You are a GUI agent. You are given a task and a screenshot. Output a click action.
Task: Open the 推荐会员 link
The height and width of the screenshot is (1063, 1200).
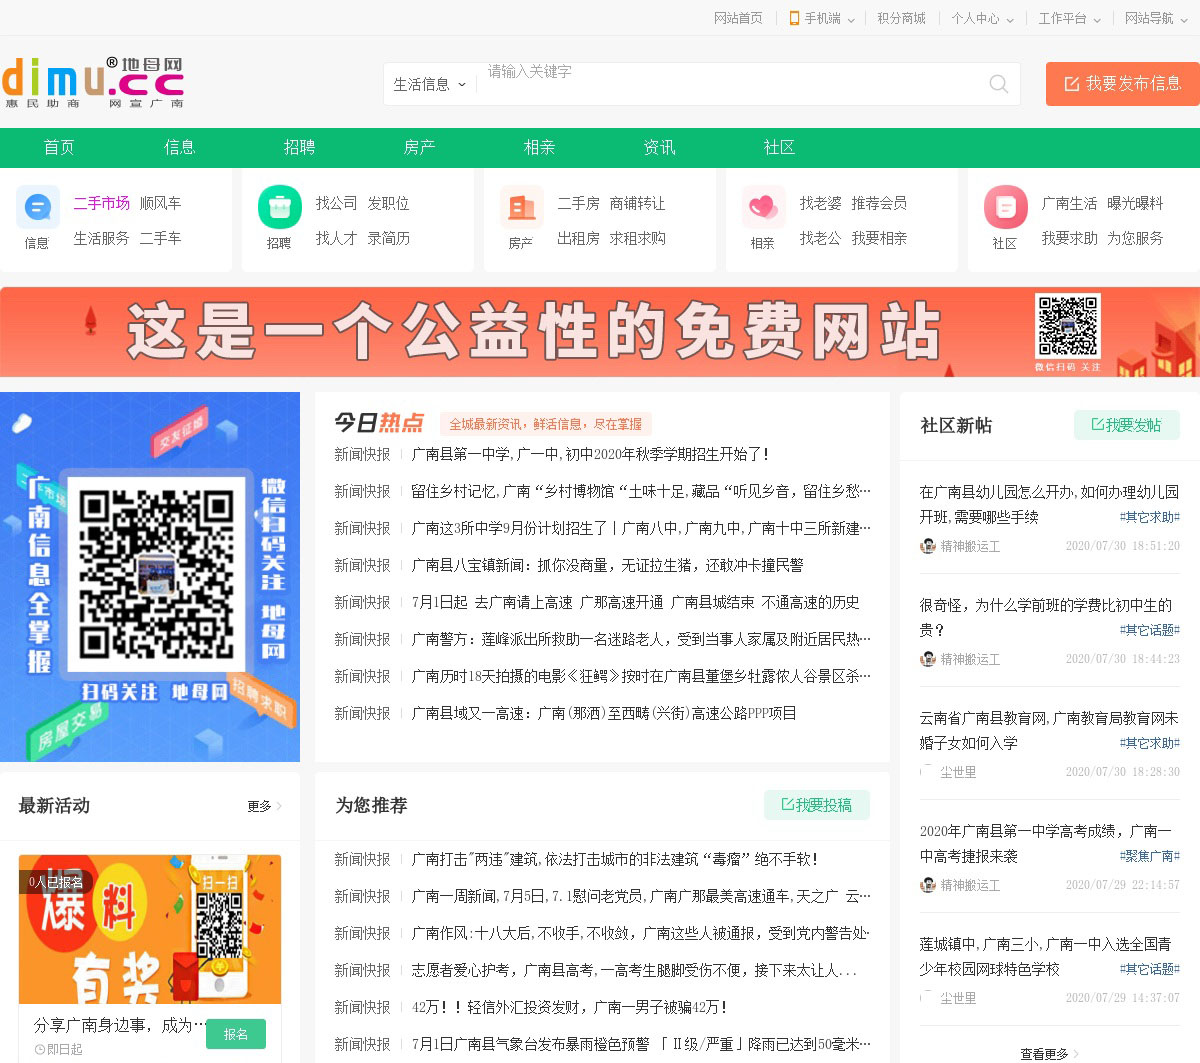[879, 203]
